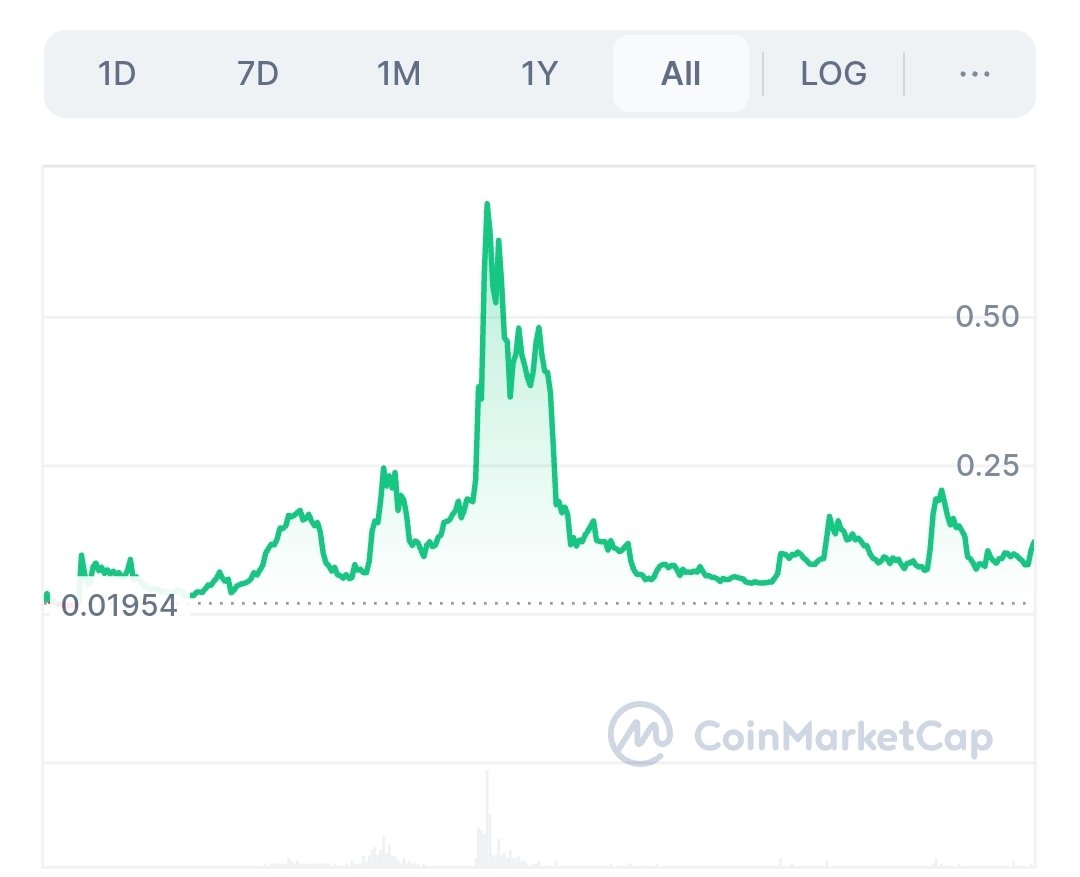
Task: Click the highest peak of price line
Action: [x=487, y=204]
